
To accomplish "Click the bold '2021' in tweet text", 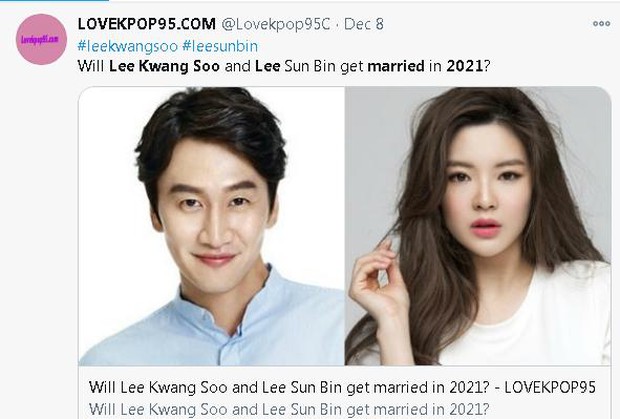I will click(465, 66).
